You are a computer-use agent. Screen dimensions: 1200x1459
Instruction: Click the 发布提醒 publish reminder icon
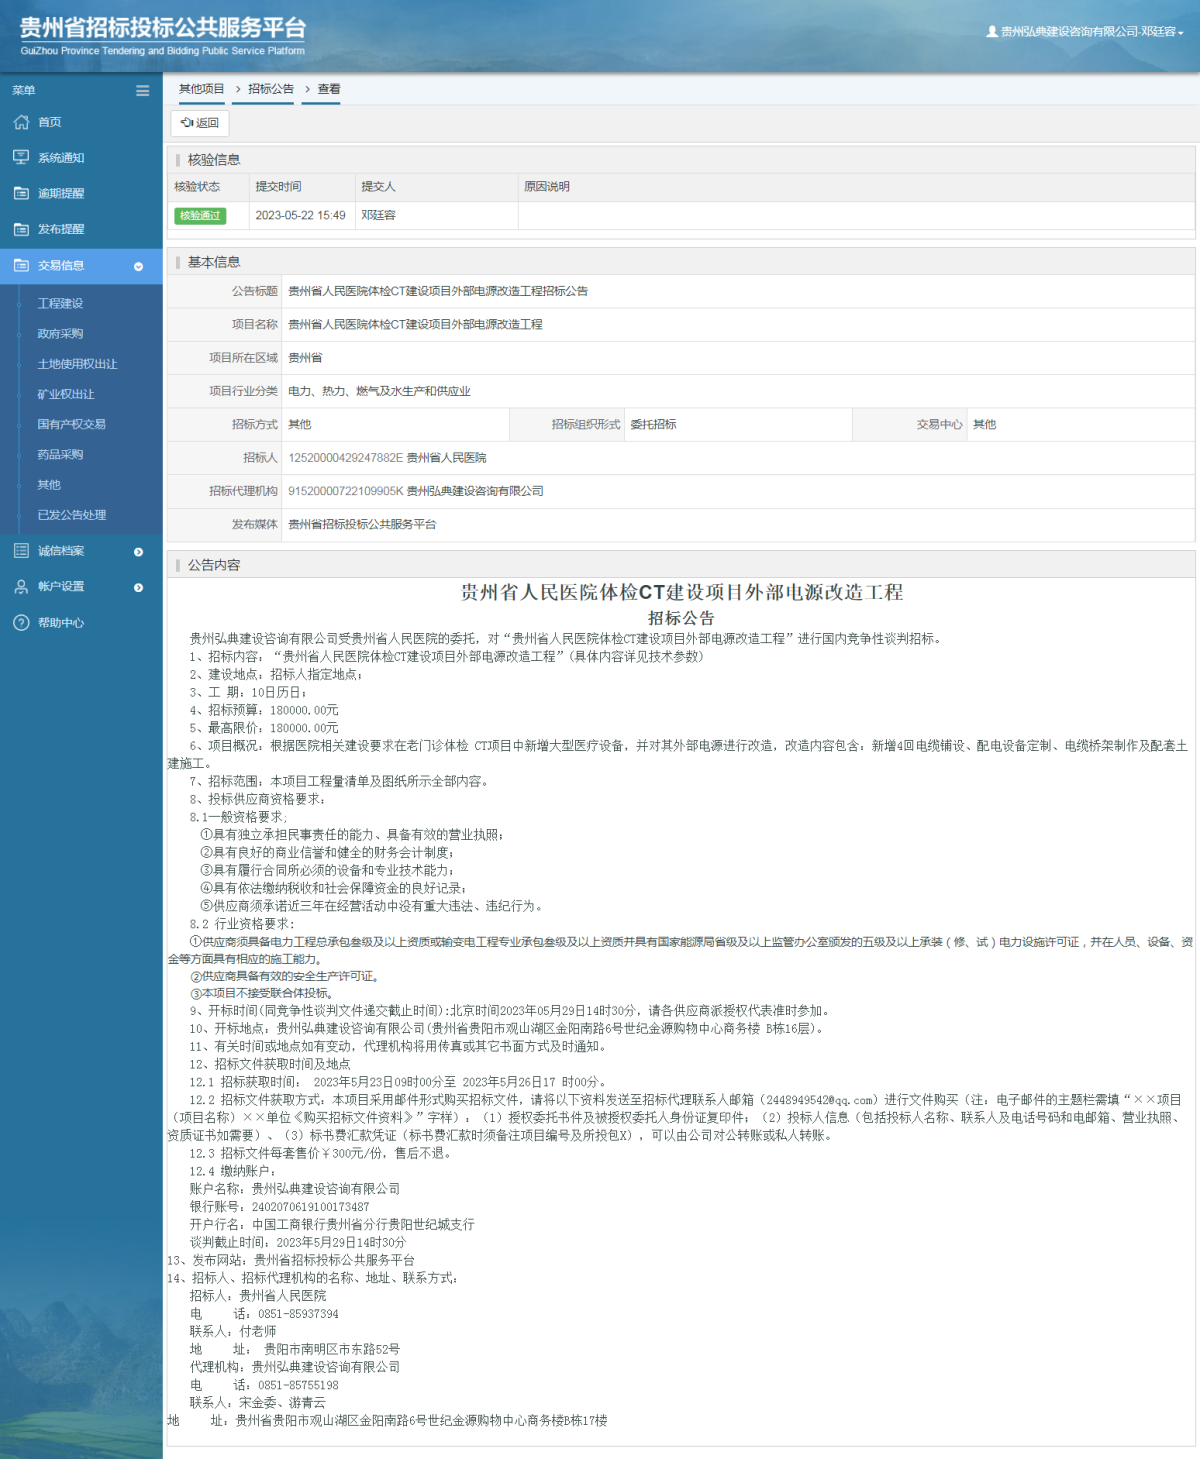click(x=20, y=228)
